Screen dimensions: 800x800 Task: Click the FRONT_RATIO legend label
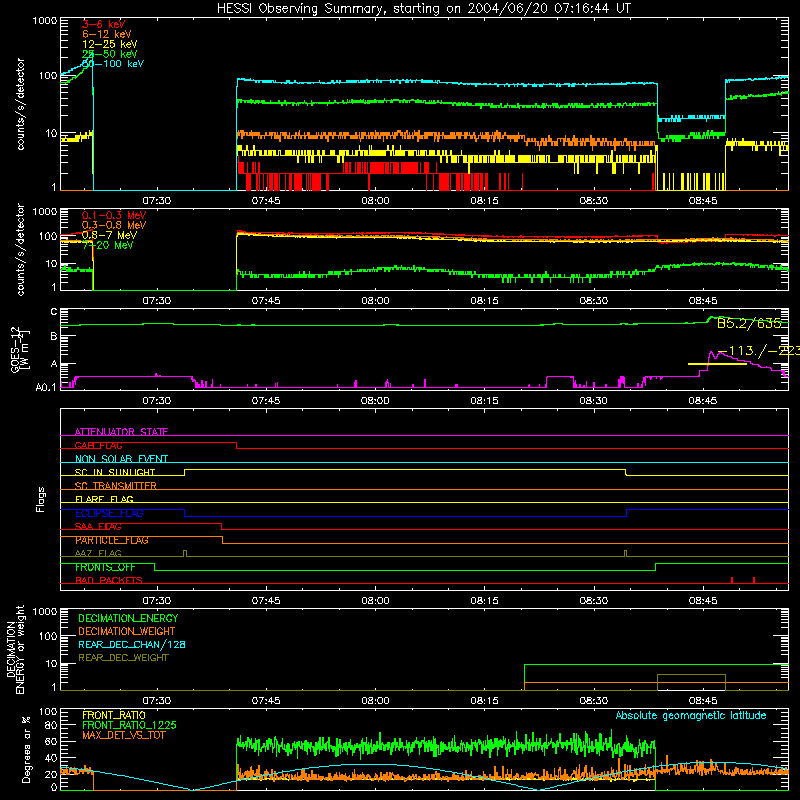click(114, 715)
